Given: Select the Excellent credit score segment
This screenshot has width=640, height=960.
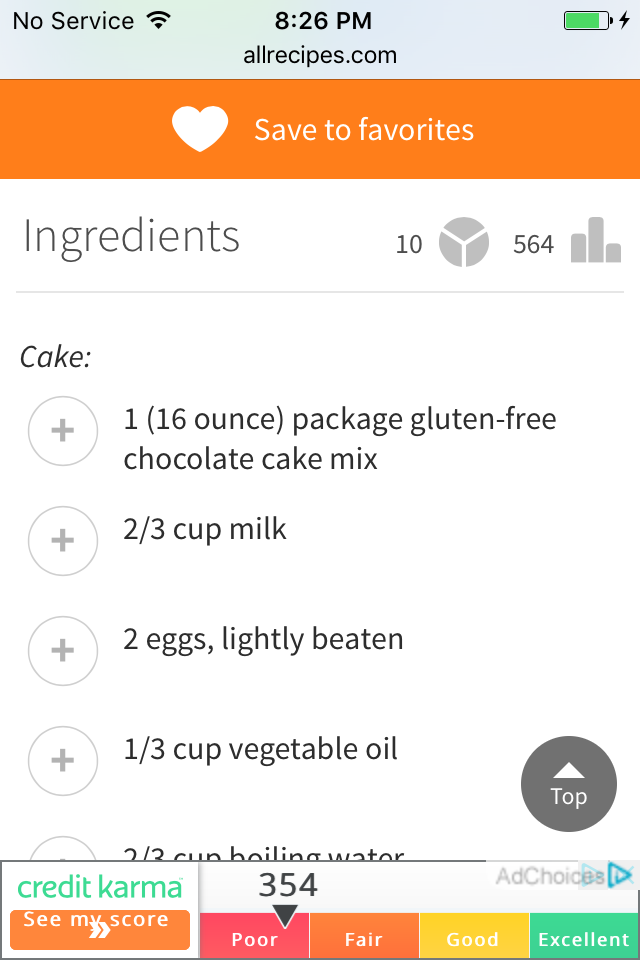Looking at the screenshot, I should point(584,939).
